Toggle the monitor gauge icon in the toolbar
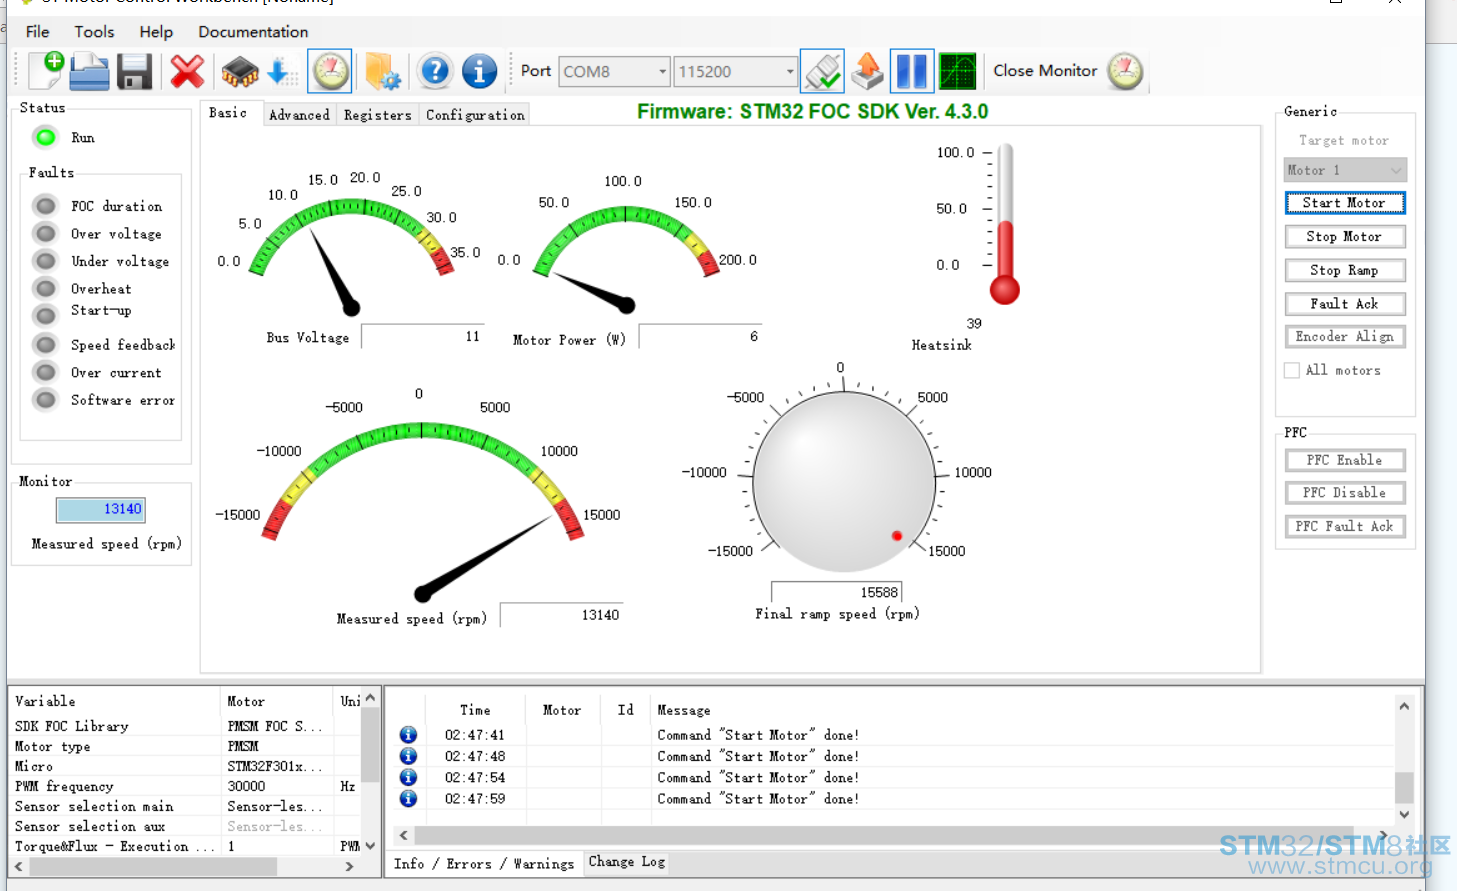 tap(330, 71)
